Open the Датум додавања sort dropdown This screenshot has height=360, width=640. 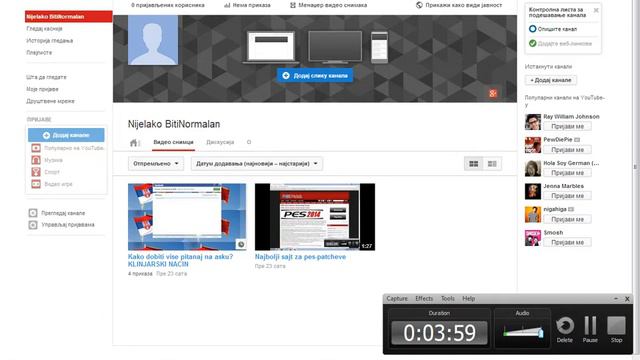coord(257,164)
